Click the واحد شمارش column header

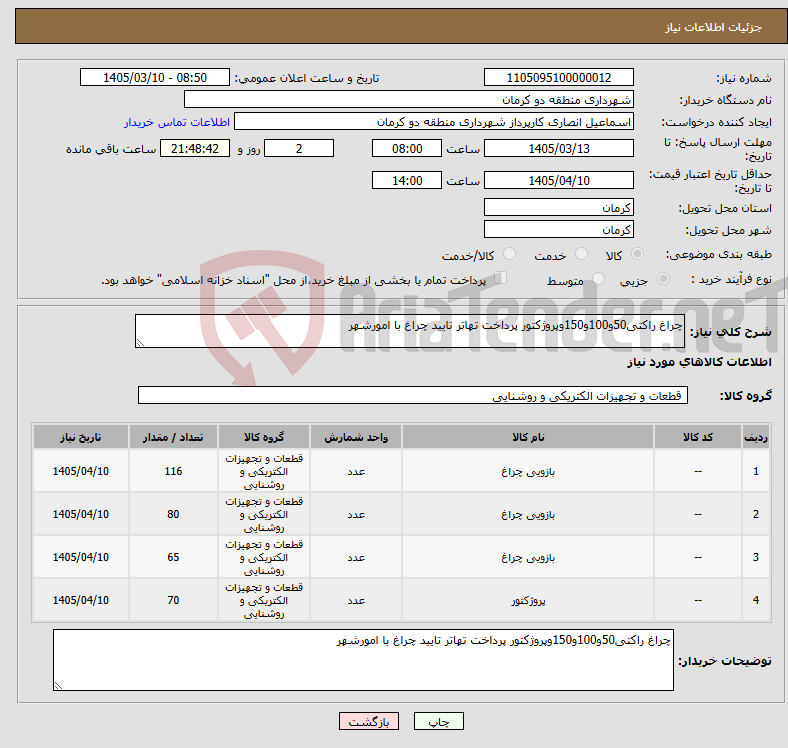pyautogui.click(x=356, y=437)
